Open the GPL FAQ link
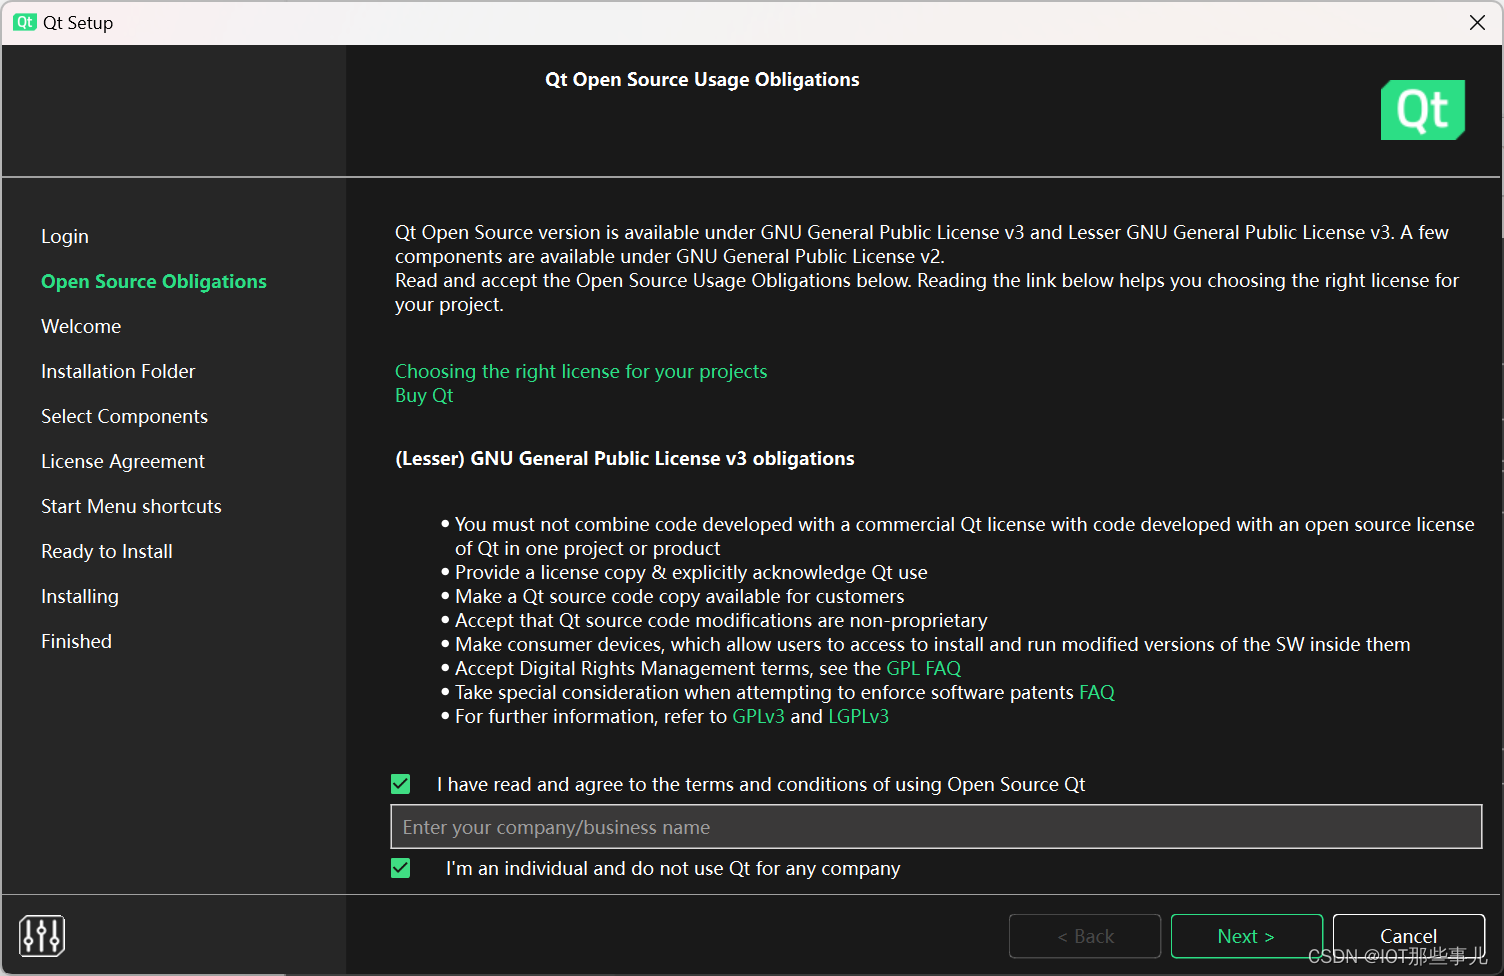Image resolution: width=1504 pixels, height=976 pixels. [x=923, y=668]
